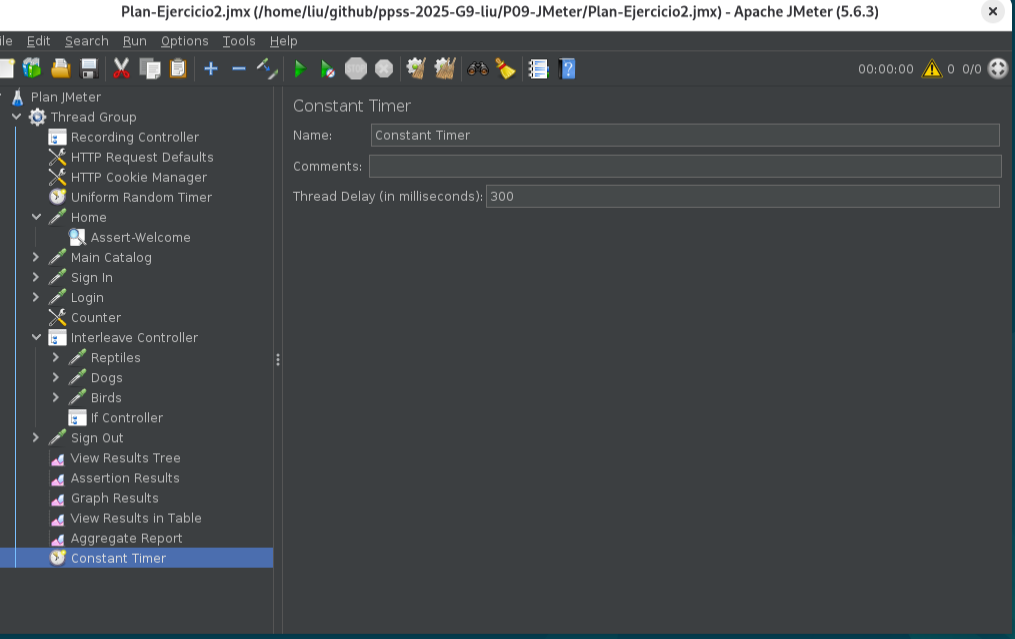The height and width of the screenshot is (639, 1015).
Task: Click the 00:00:00 elapsed time display
Action: click(x=886, y=69)
